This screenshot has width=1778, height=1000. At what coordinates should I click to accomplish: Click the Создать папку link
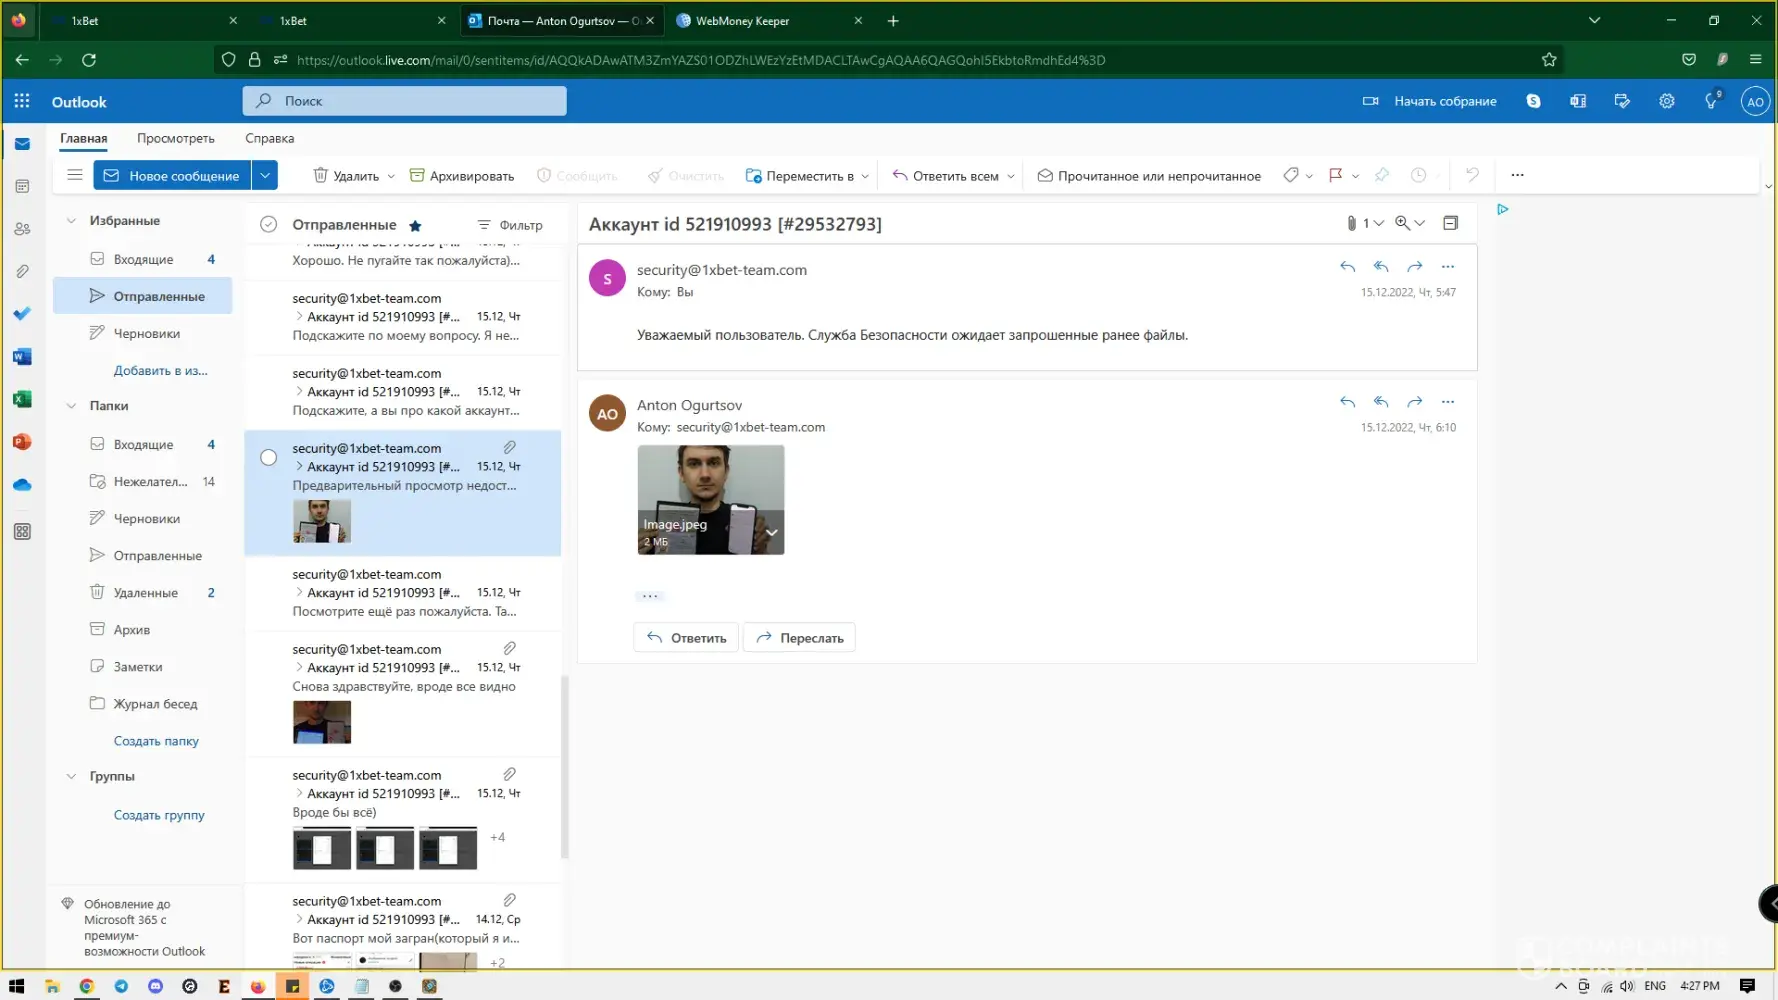pos(156,741)
